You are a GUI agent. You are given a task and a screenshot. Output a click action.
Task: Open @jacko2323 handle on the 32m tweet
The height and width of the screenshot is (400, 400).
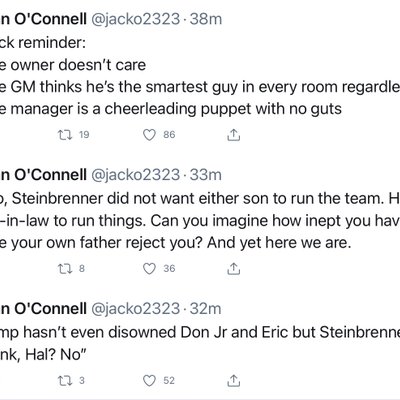pyautogui.click(x=135, y=309)
